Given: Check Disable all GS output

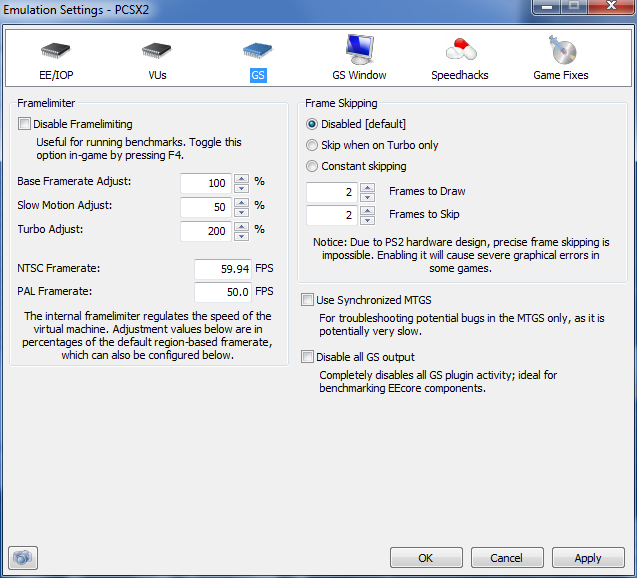Looking at the screenshot, I should pyautogui.click(x=307, y=357).
